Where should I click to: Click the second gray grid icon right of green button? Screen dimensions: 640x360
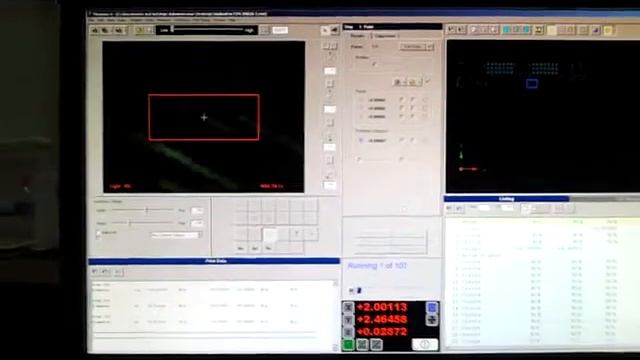(x=376, y=344)
